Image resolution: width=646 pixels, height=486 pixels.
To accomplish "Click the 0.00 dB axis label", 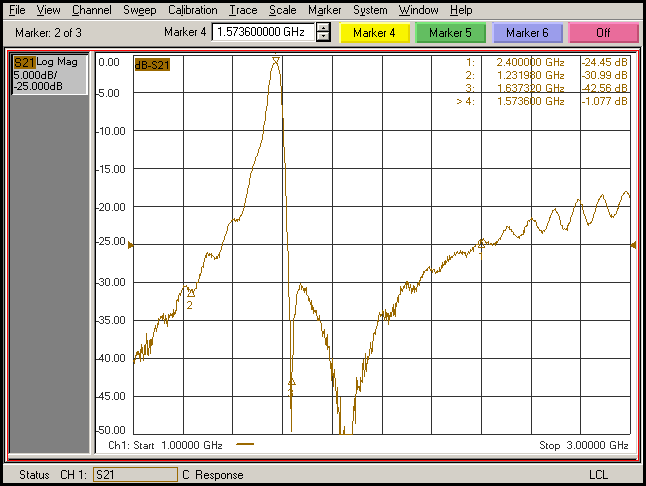I will click(109, 62).
